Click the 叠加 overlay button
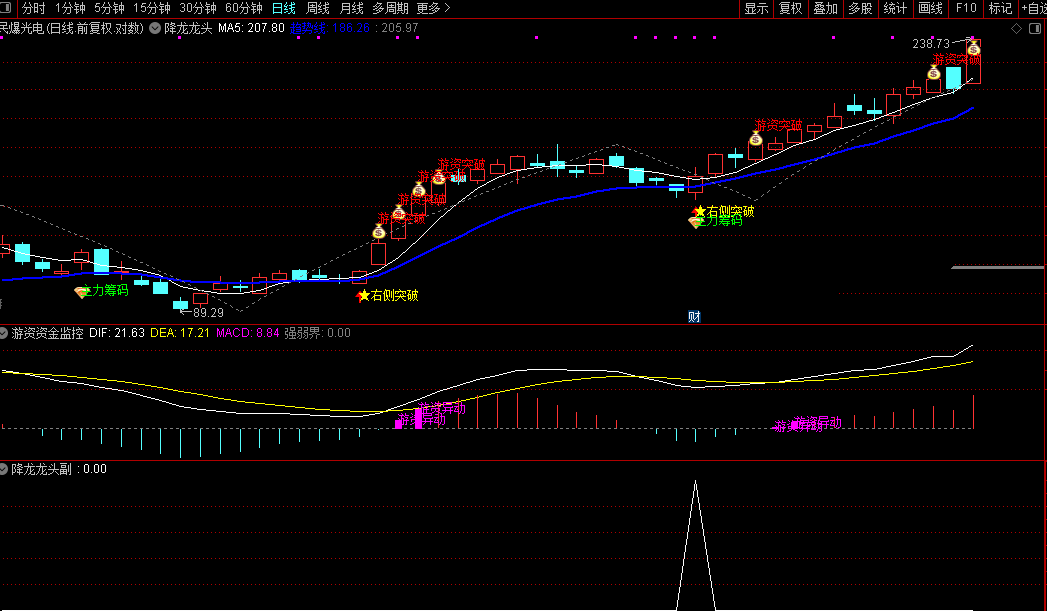Image resolution: width=1047 pixels, height=611 pixels. point(825,8)
